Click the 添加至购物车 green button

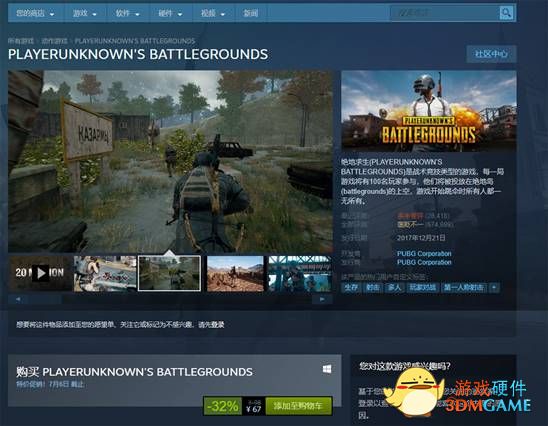point(298,406)
